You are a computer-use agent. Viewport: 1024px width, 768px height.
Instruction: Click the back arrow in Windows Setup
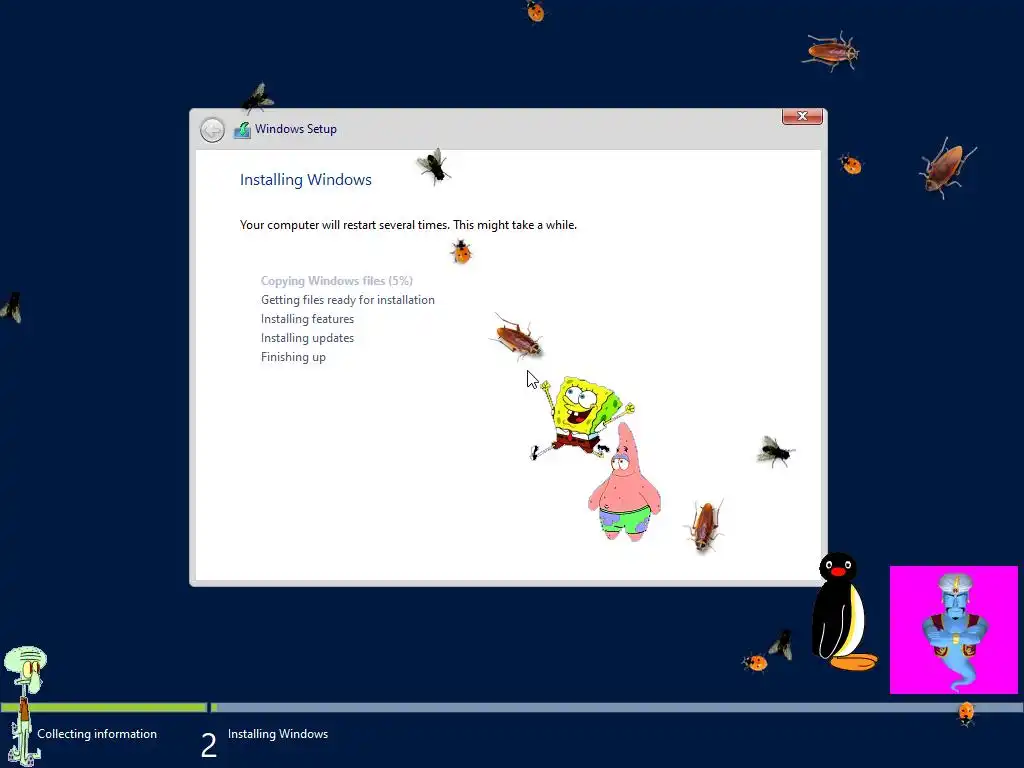tap(212, 130)
